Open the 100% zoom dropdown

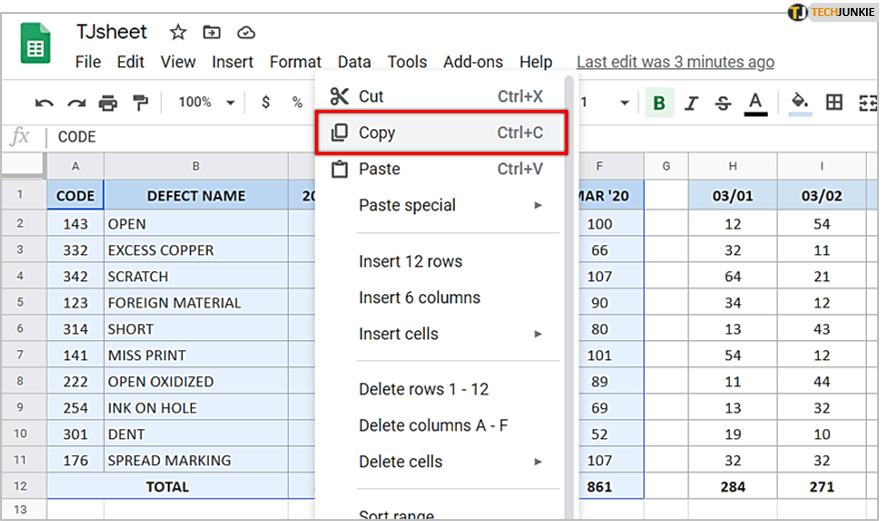click(x=206, y=102)
